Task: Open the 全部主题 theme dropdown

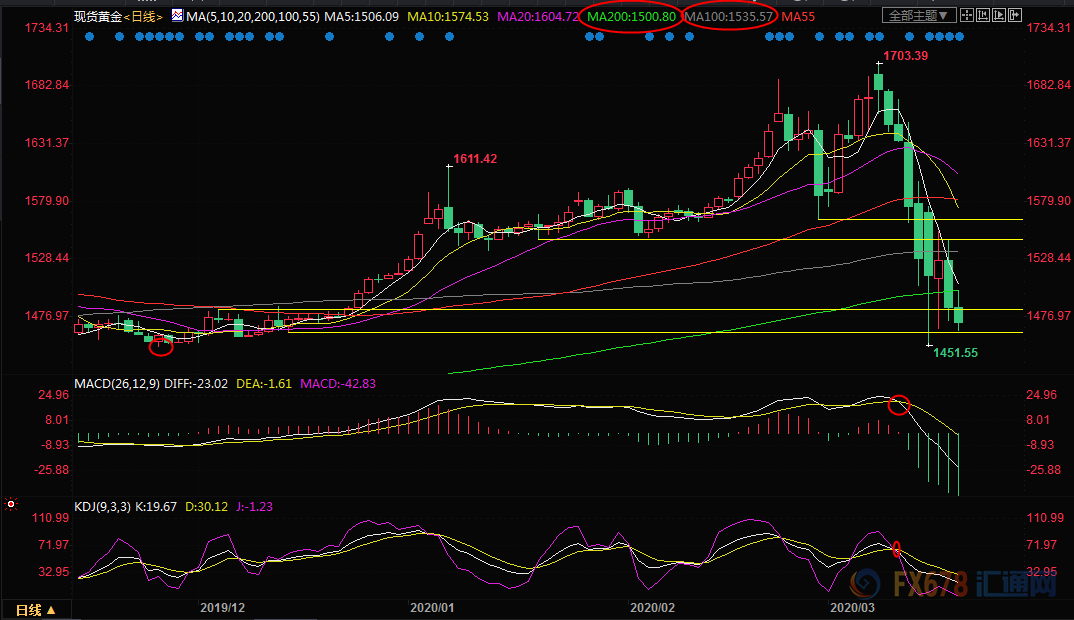Action: click(919, 15)
